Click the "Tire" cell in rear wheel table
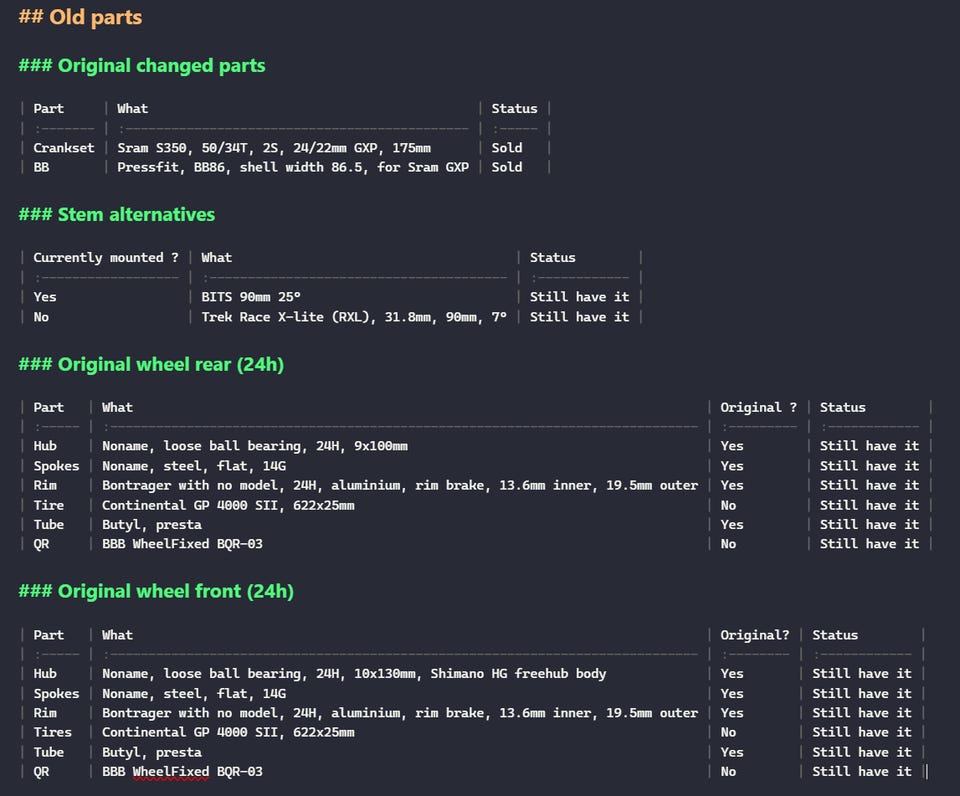Image resolution: width=960 pixels, height=796 pixels. click(49, 505)
